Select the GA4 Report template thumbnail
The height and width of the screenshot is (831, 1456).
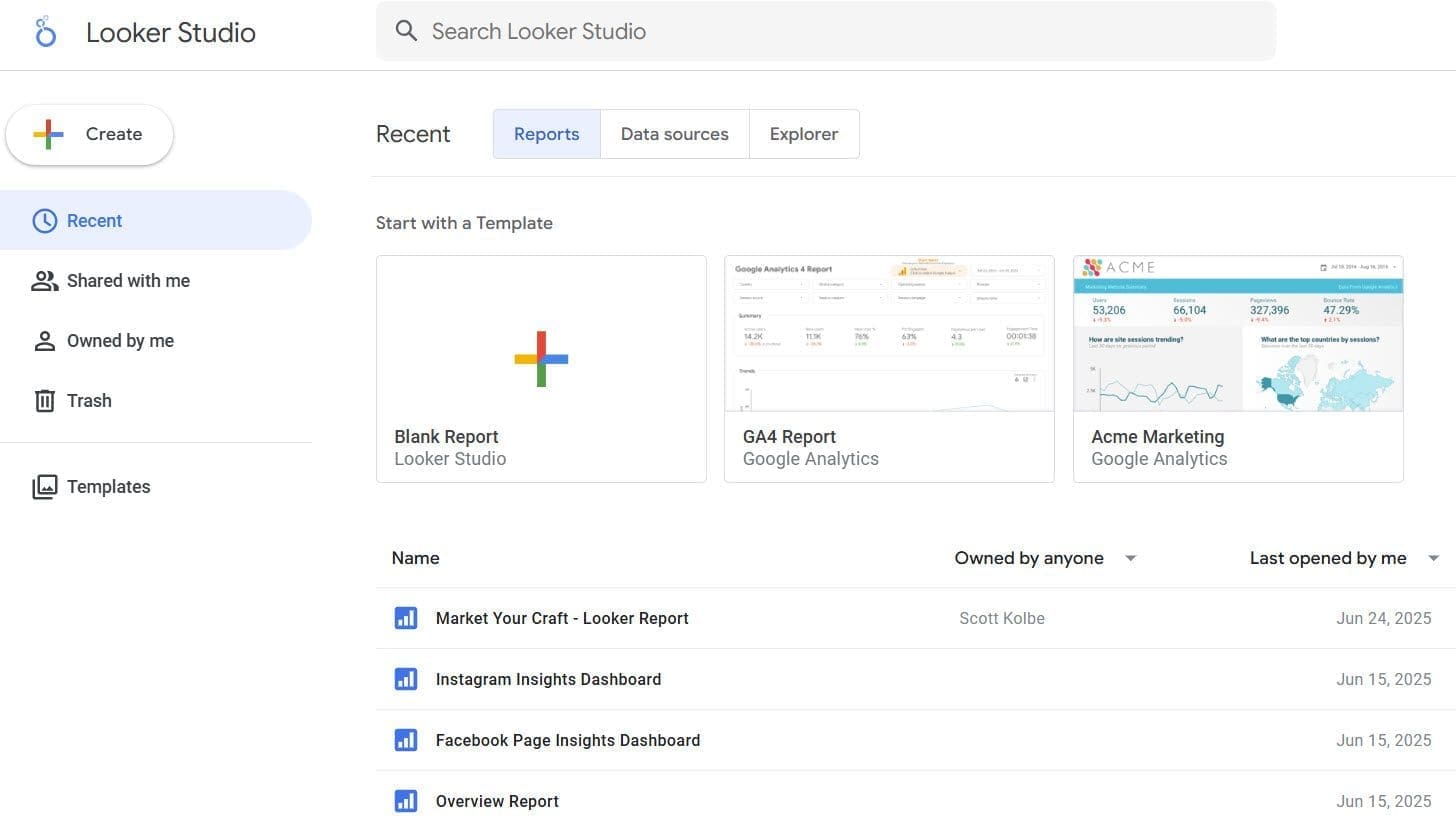pyautogui.click(x=889, y=333)
